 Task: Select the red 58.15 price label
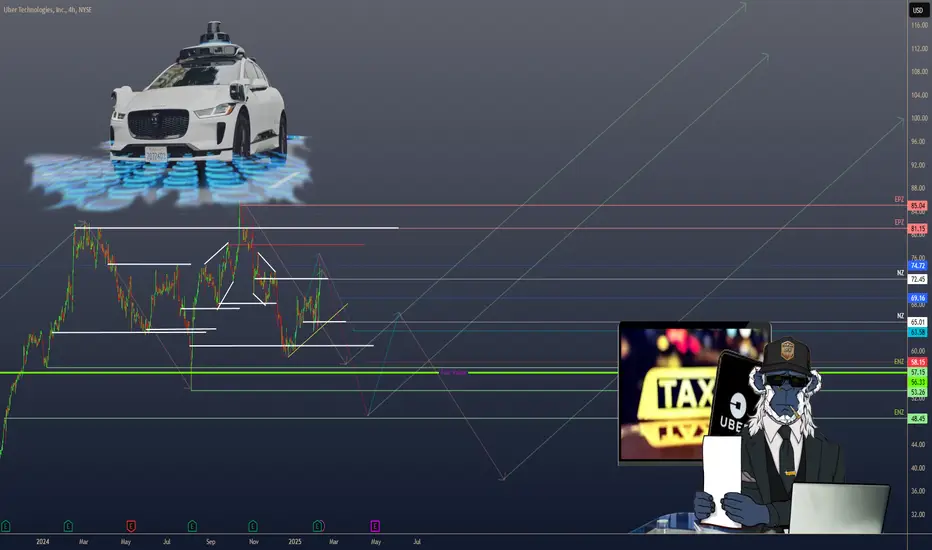coord(918,362)
